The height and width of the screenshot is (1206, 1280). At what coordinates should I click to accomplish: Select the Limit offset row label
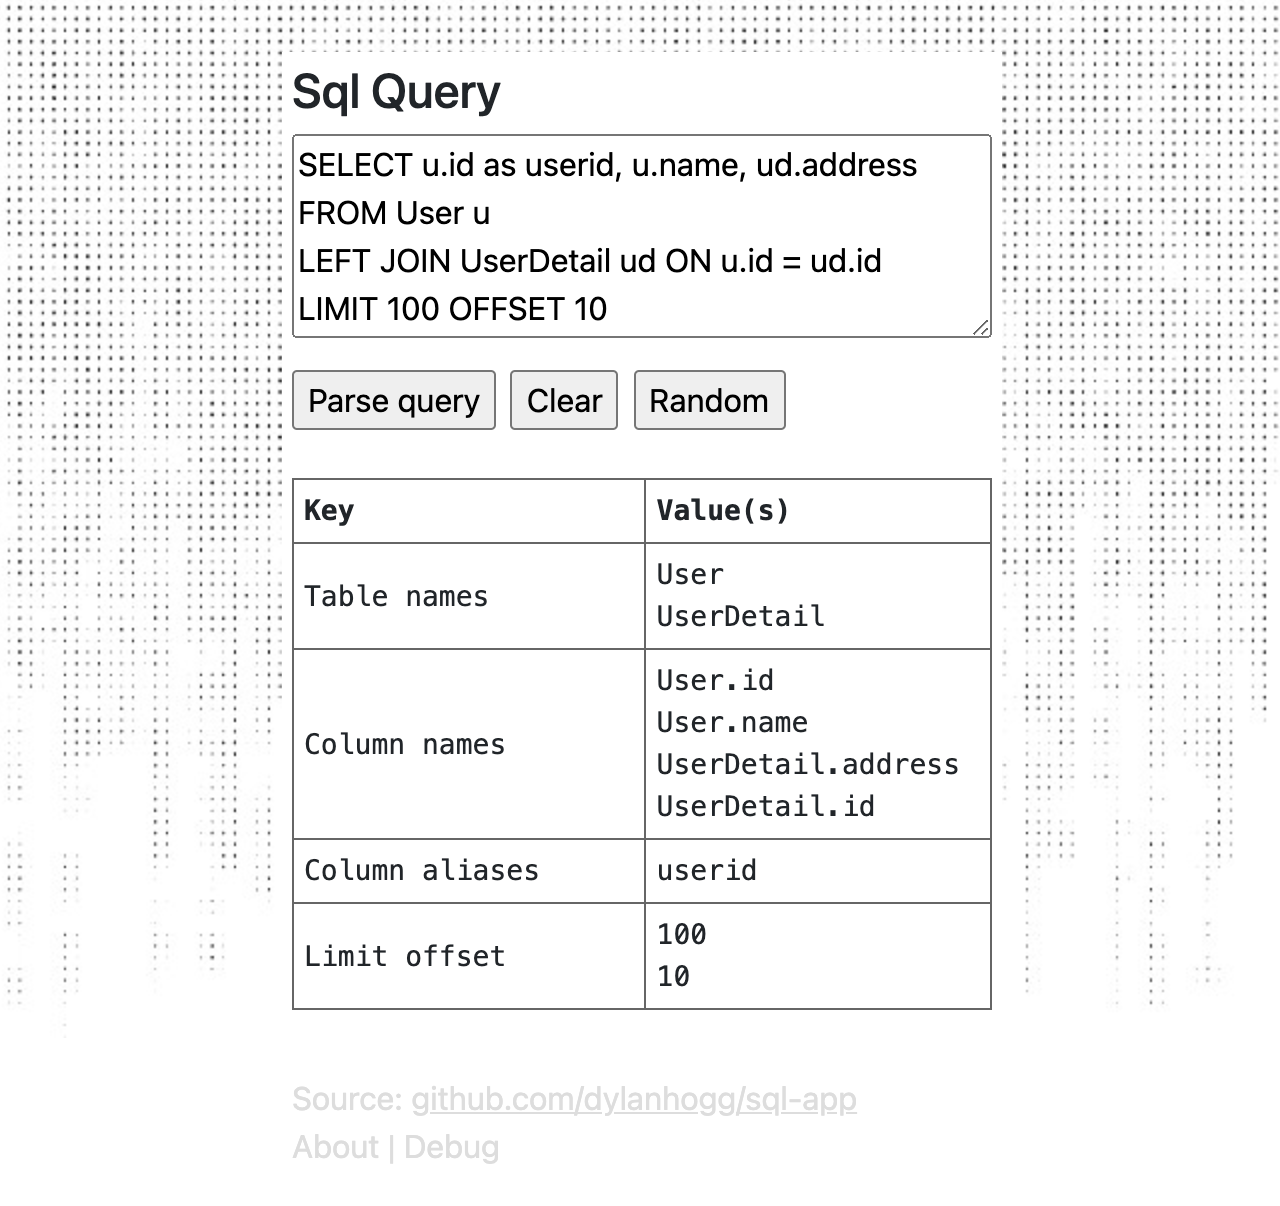point(405,956)
